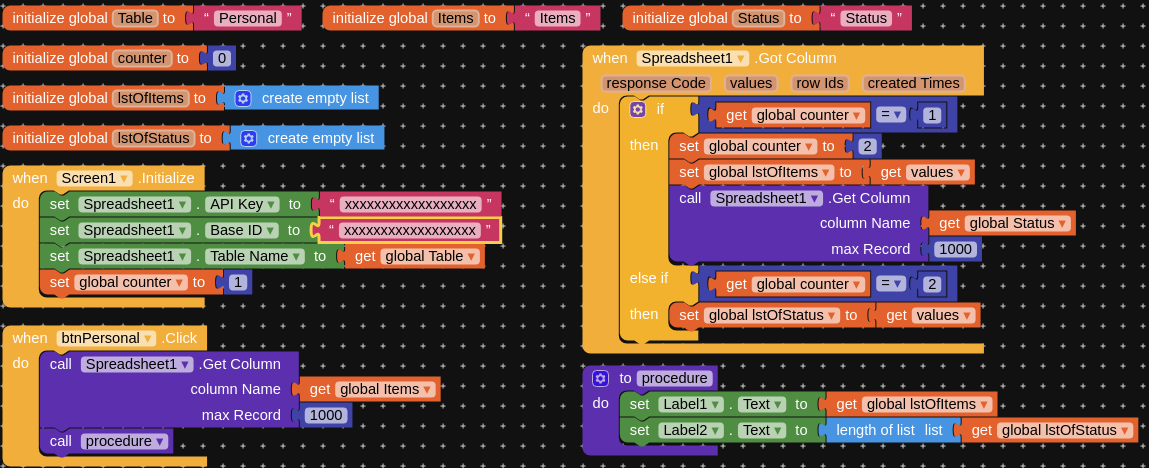The width and height of the screenshot is (1149, 468).
Task: Click the API Key text string field
Action: tap(410, 204)
